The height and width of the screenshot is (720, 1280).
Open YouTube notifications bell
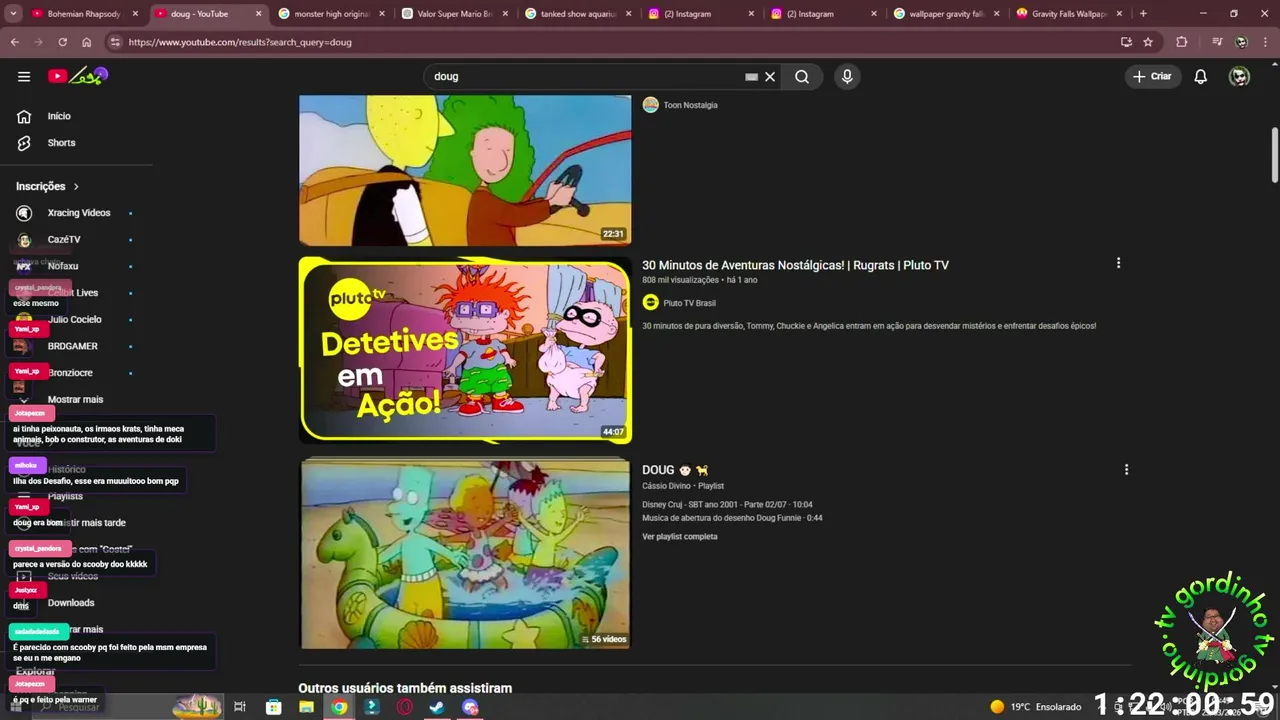tap(1201, 76)
